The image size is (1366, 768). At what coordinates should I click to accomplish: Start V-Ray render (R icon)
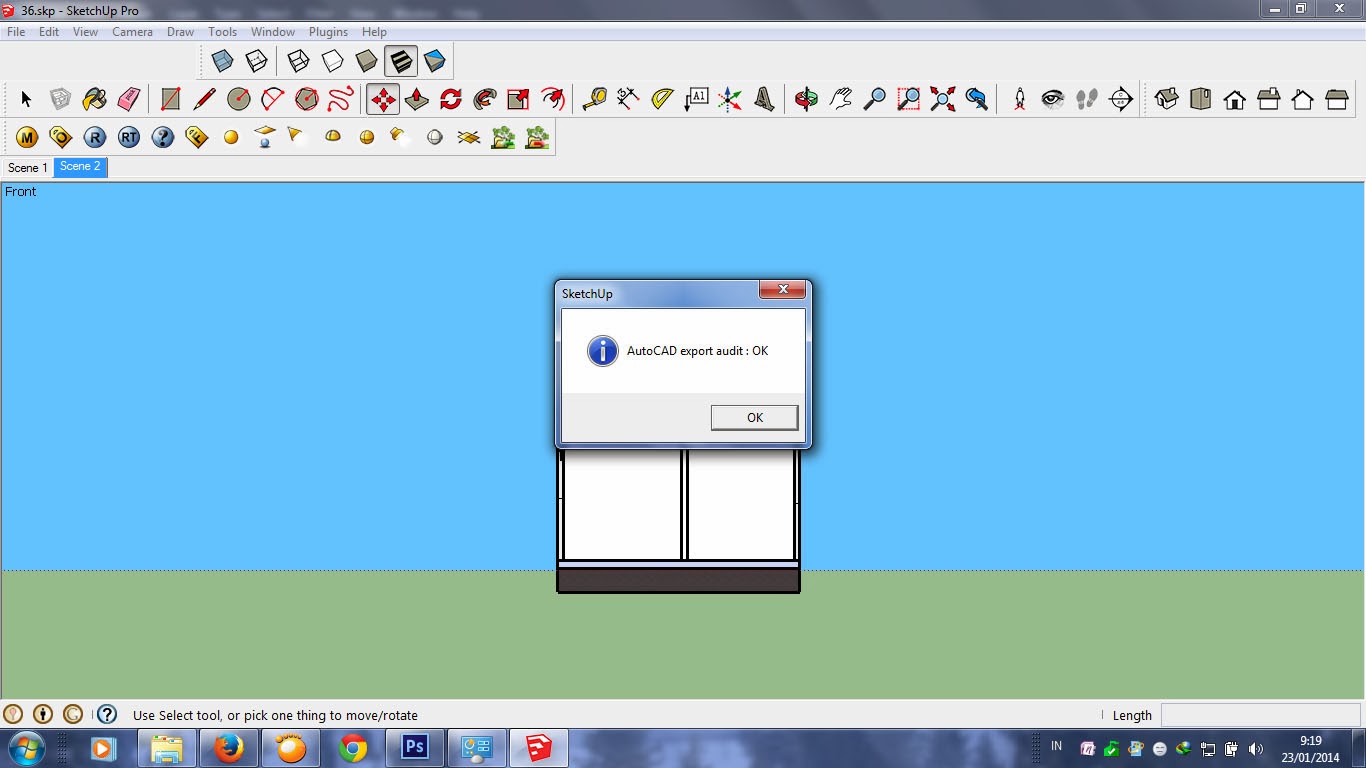click(x=95, y=137)
